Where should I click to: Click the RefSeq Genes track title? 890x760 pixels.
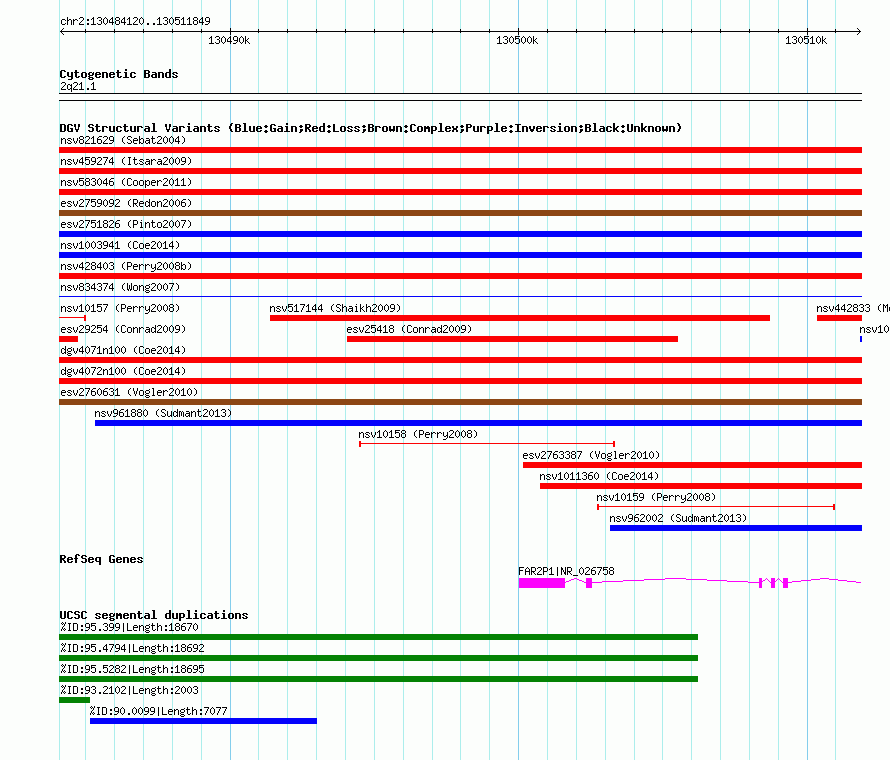(x=101, y=559)
